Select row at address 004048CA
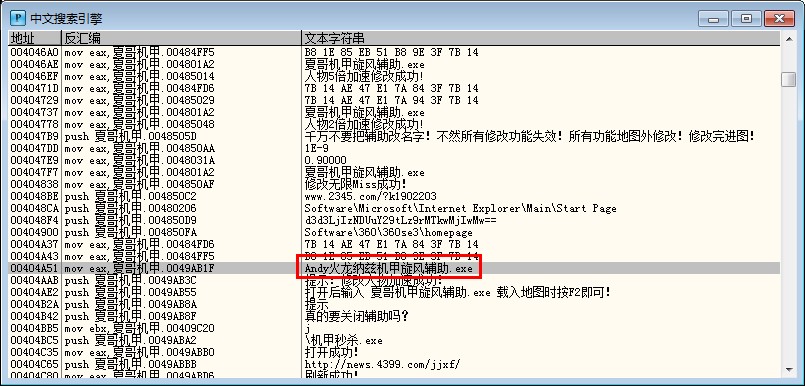The image size is (805, 386). coord(394,208)
